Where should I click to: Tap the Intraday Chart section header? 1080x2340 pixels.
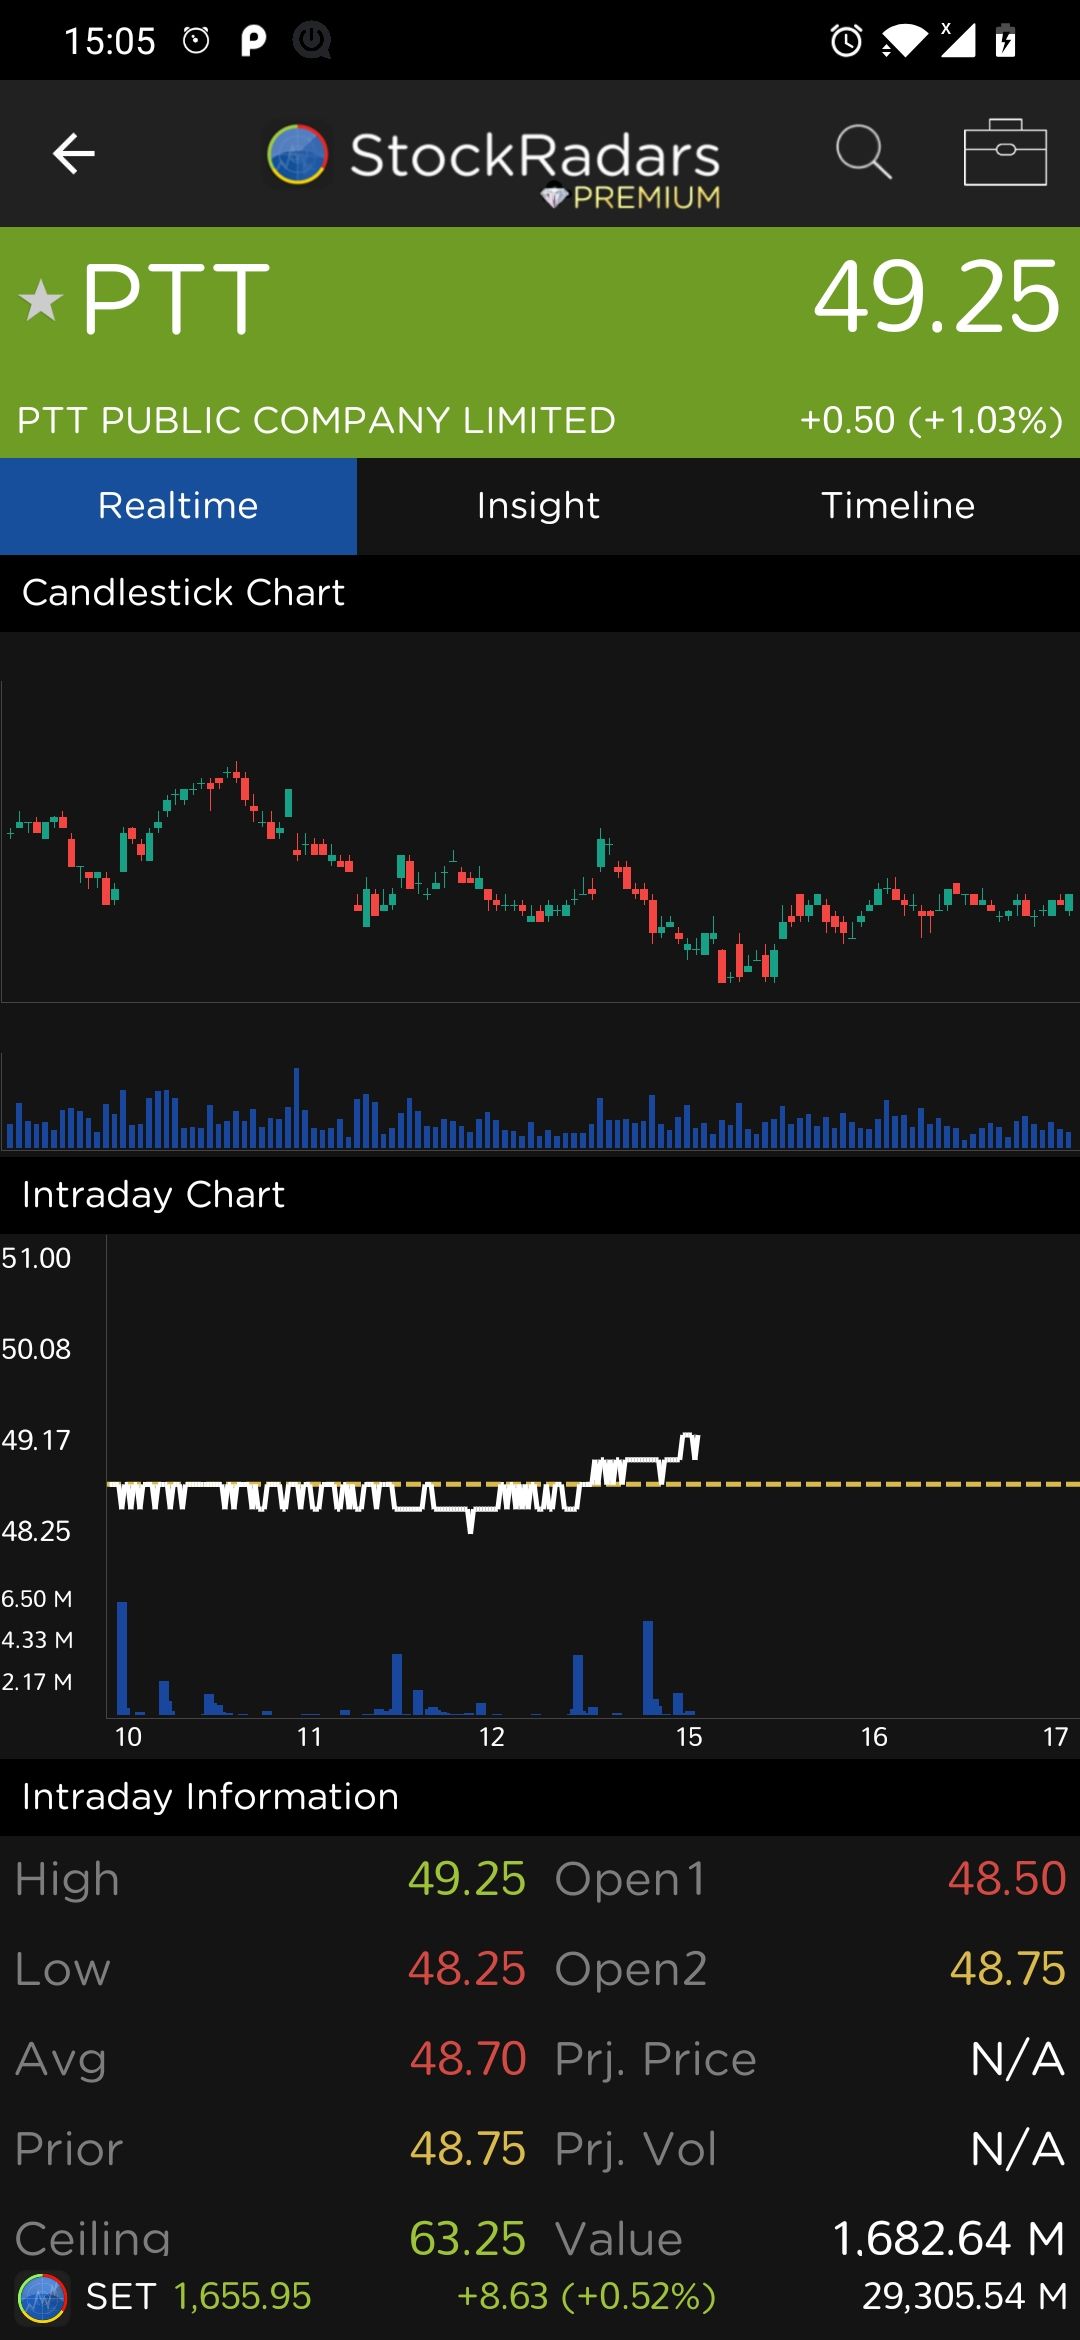click(154, 1195)
